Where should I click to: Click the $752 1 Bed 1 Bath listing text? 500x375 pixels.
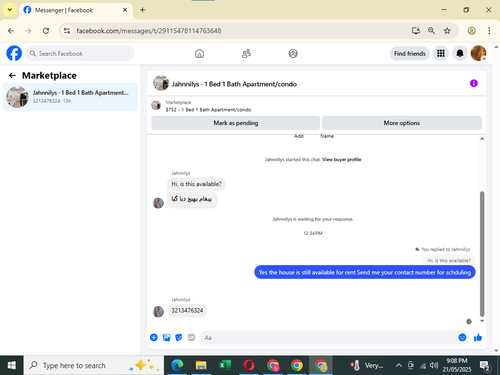(x=208, y=110)
